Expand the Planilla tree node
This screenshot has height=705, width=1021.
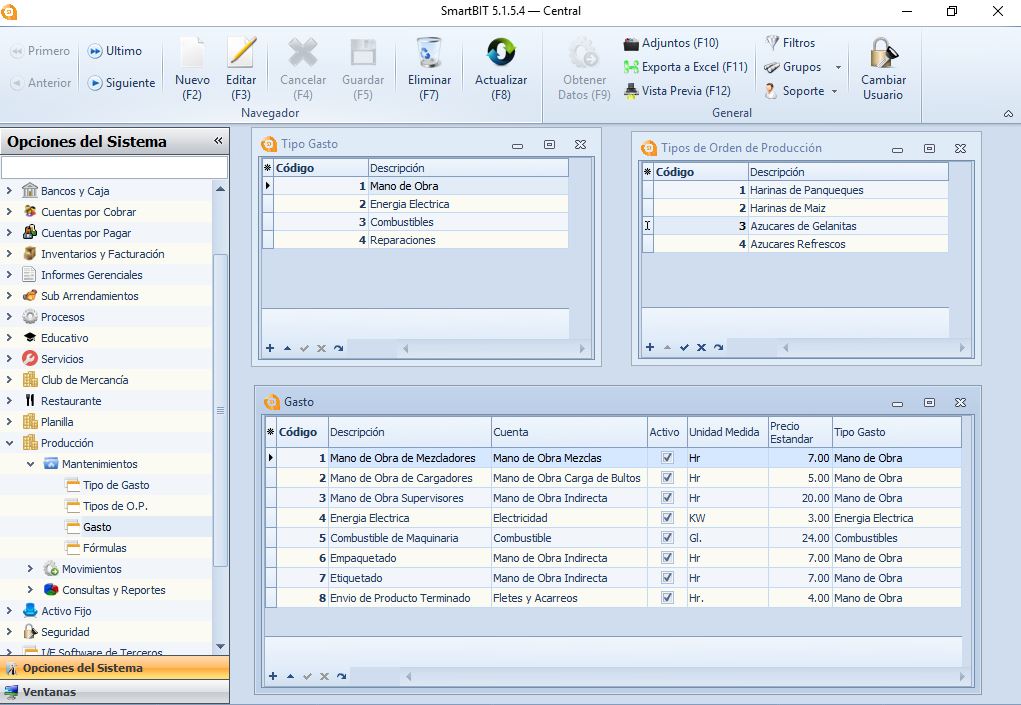pyautogui.click(x=9, y=422)
